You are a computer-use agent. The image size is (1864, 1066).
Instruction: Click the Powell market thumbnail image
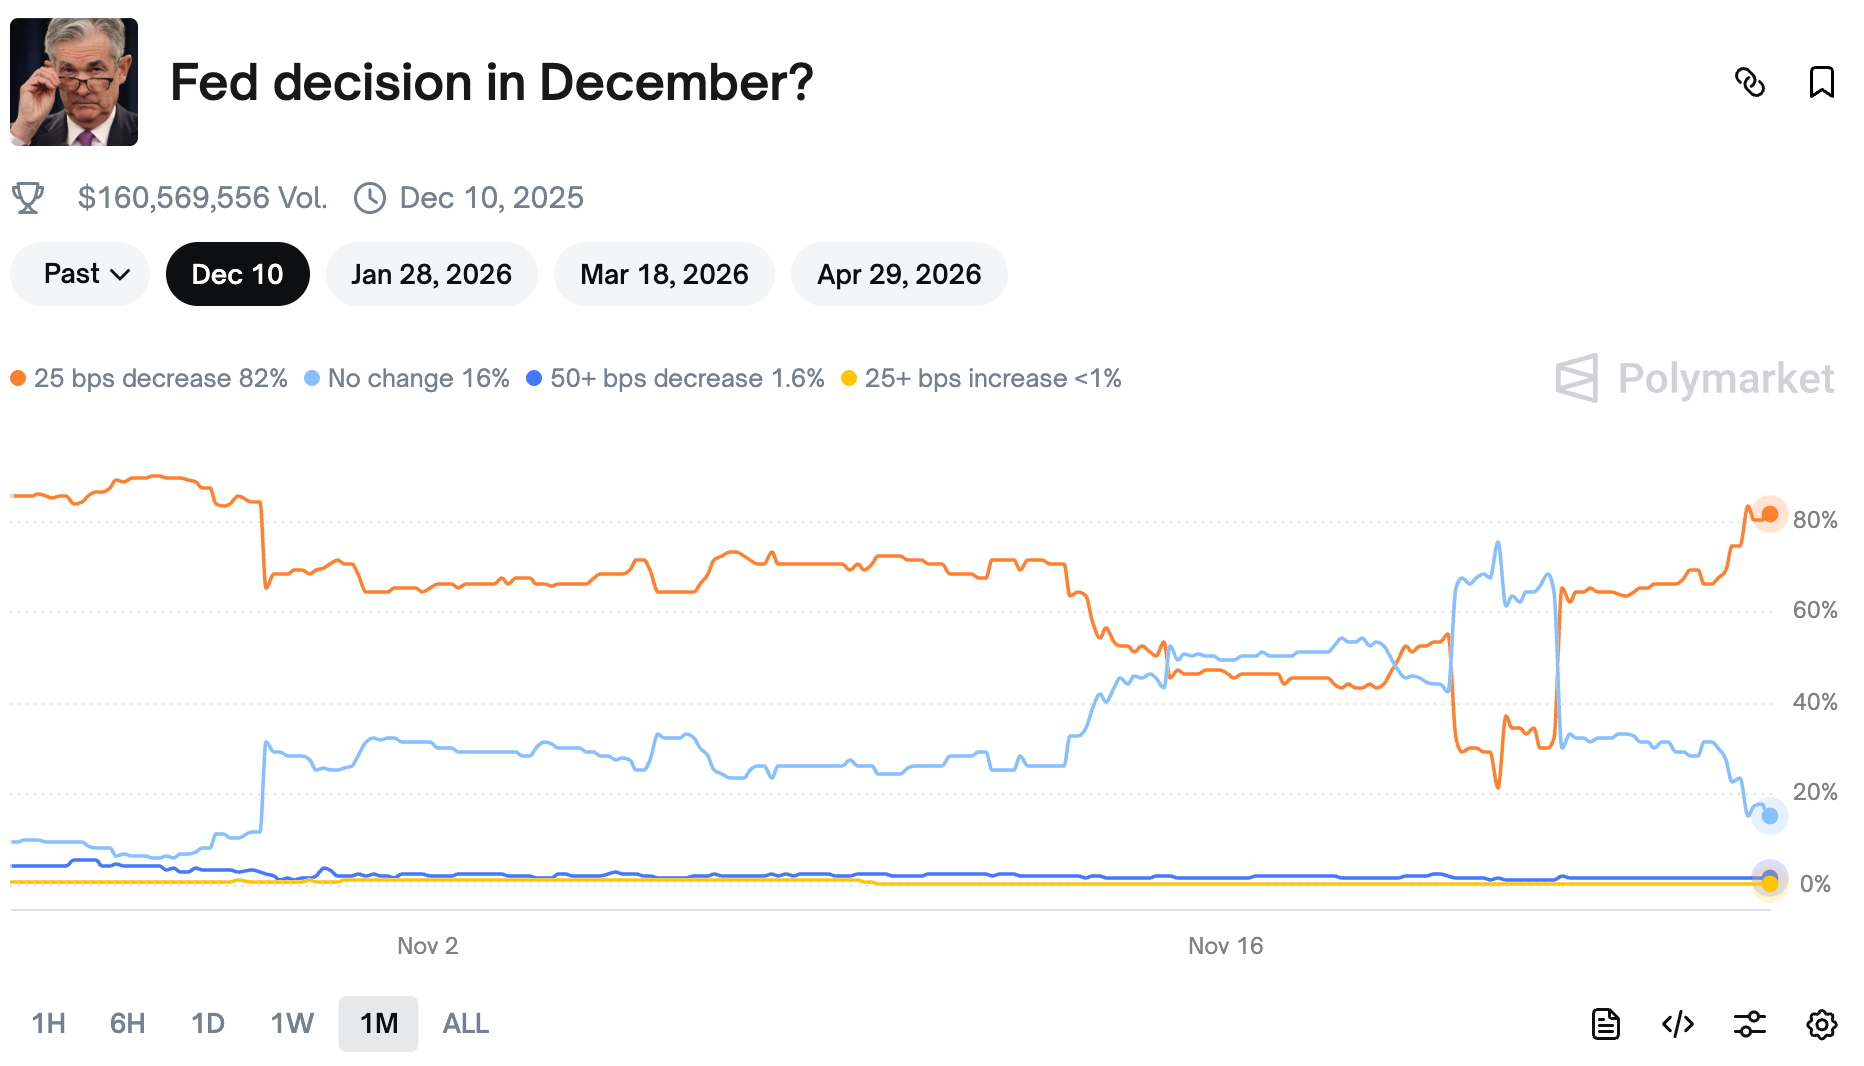[74, 82]
